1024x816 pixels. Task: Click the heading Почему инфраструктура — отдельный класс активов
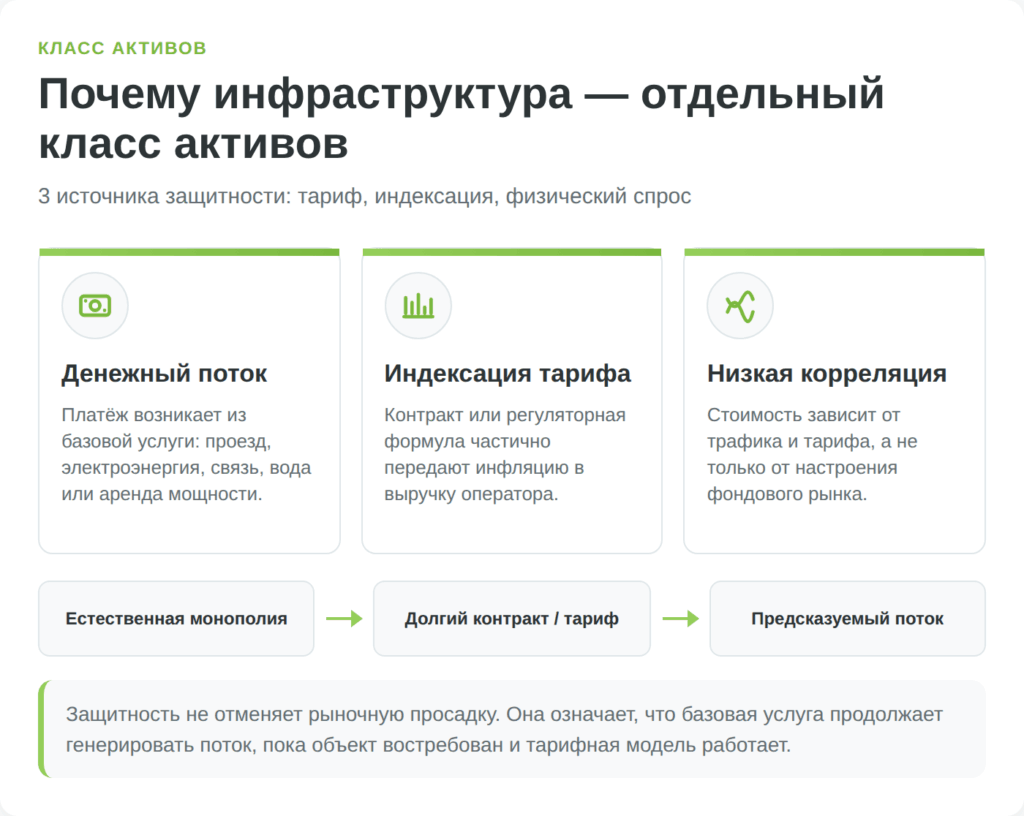pyautogui.click(x=461, y=118)
